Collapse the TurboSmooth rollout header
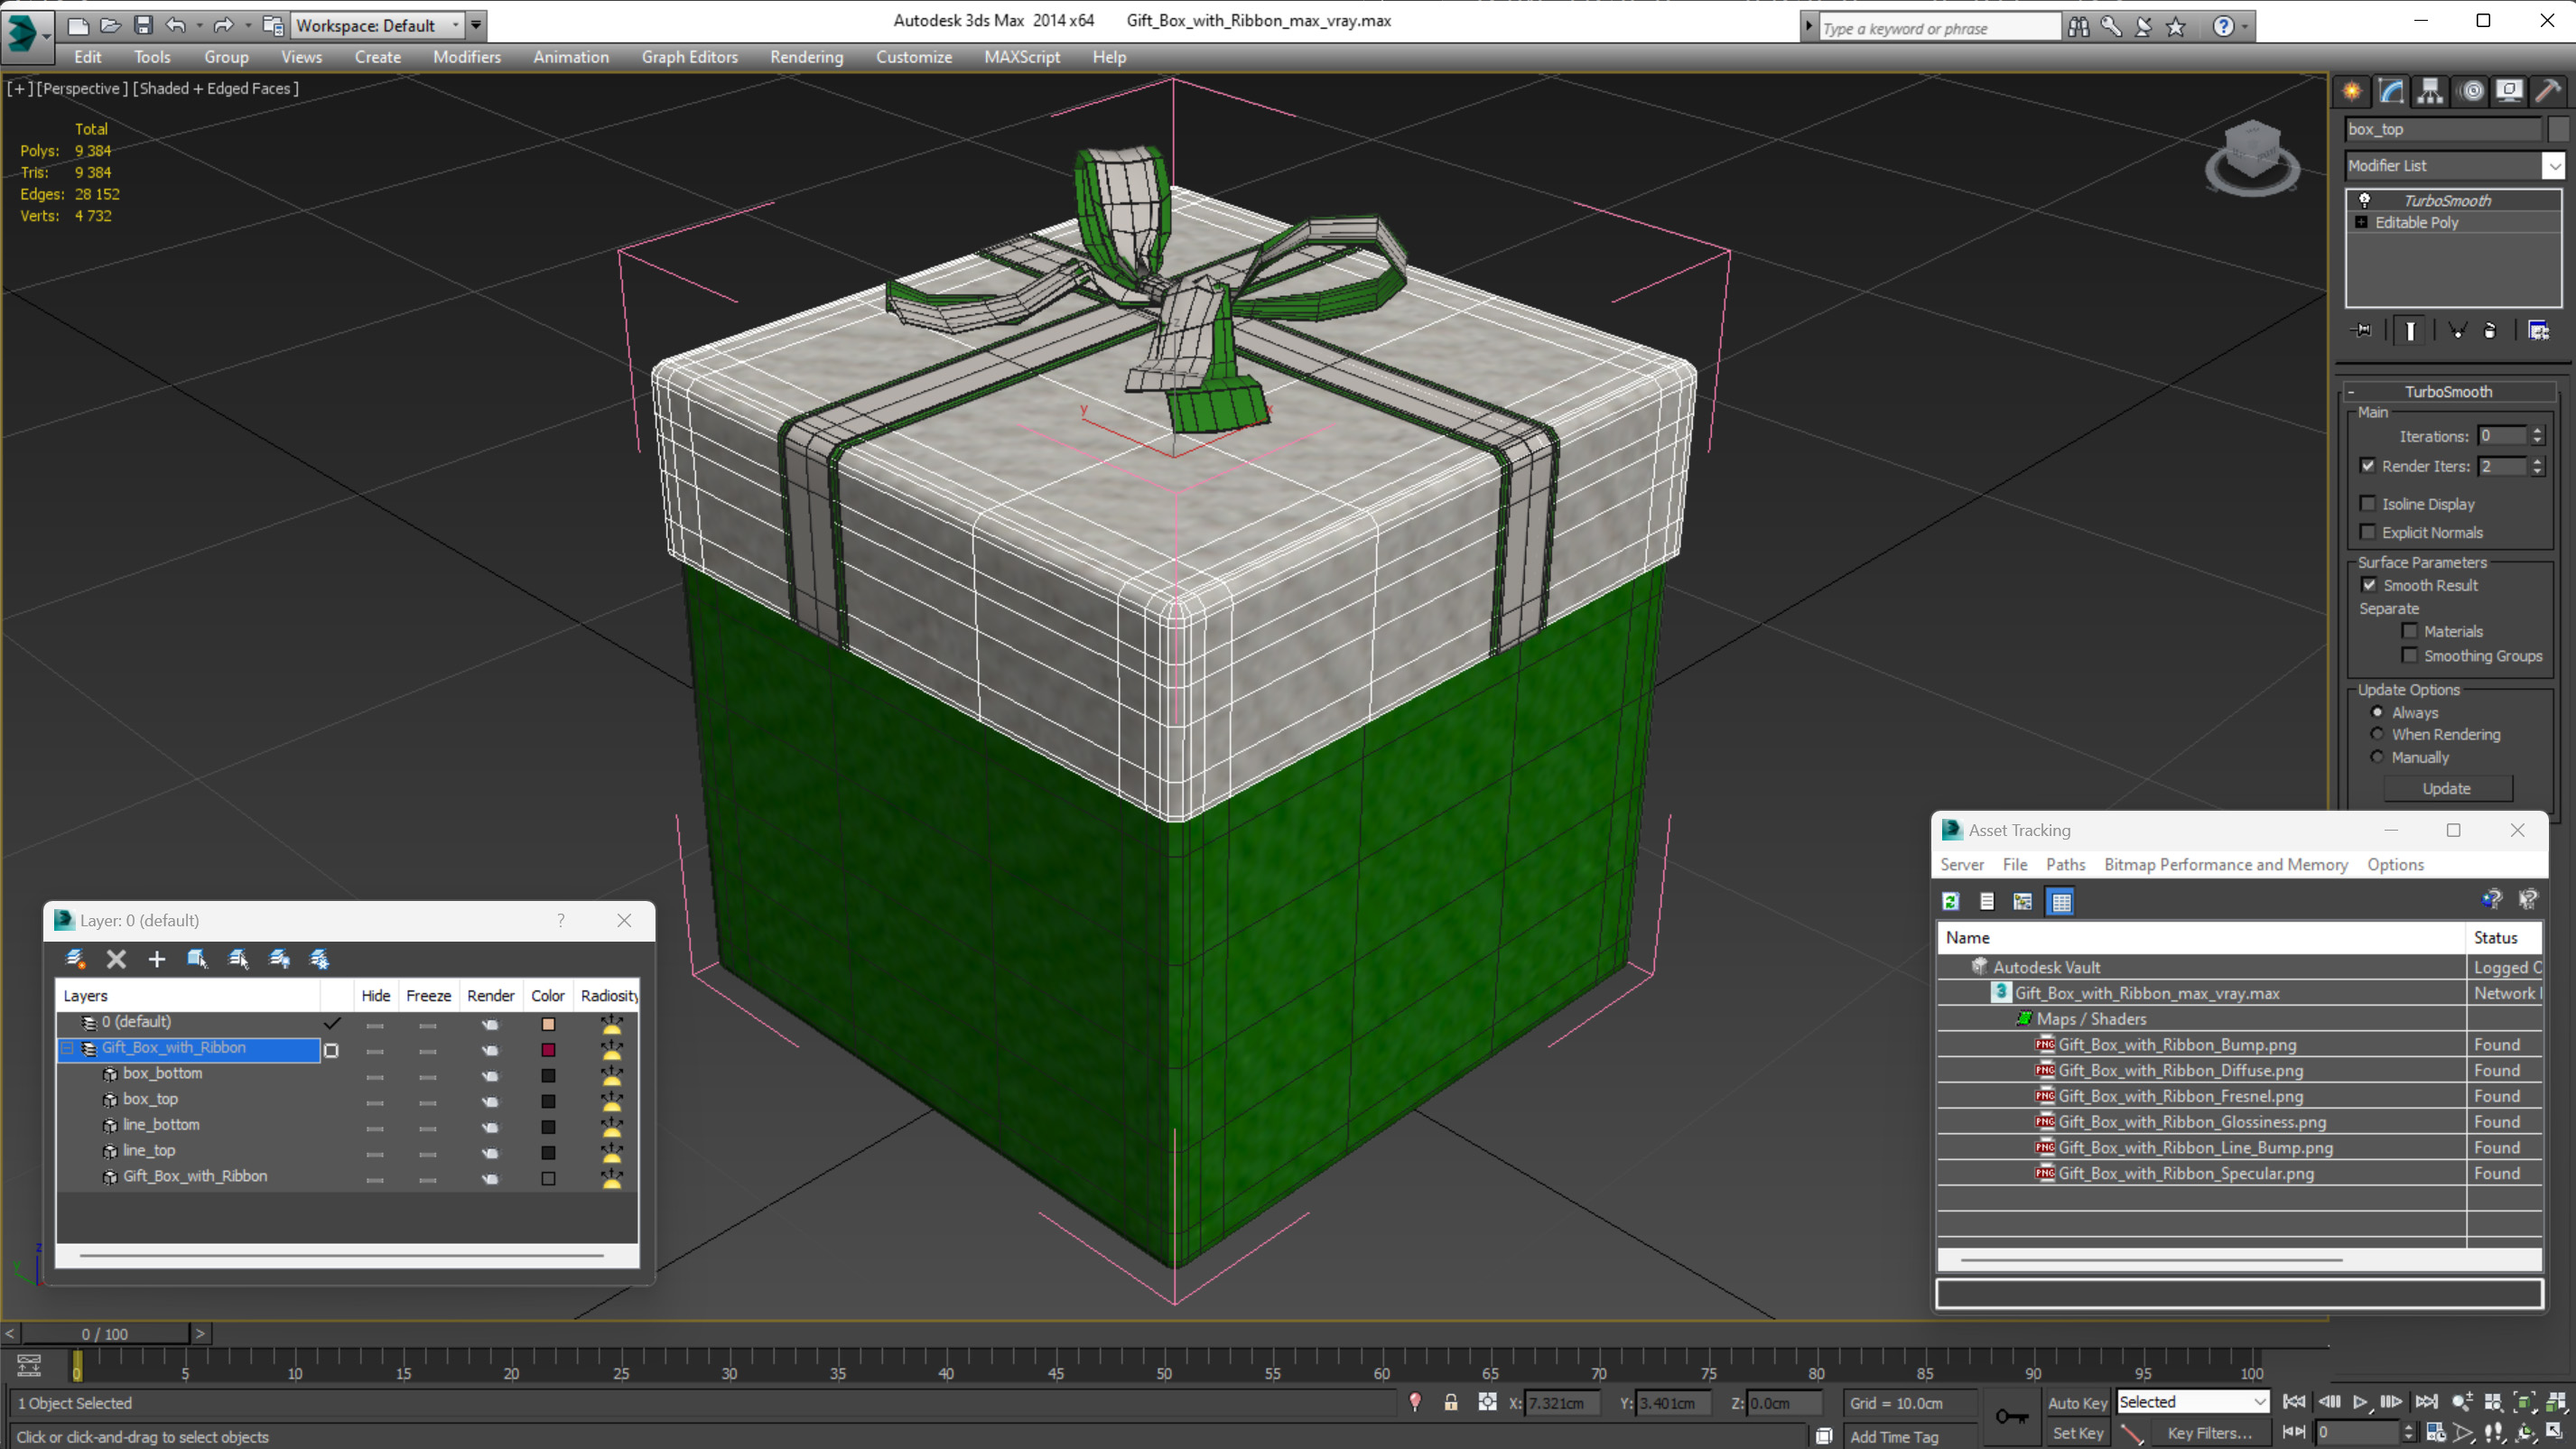 [x=2448, y=391]
